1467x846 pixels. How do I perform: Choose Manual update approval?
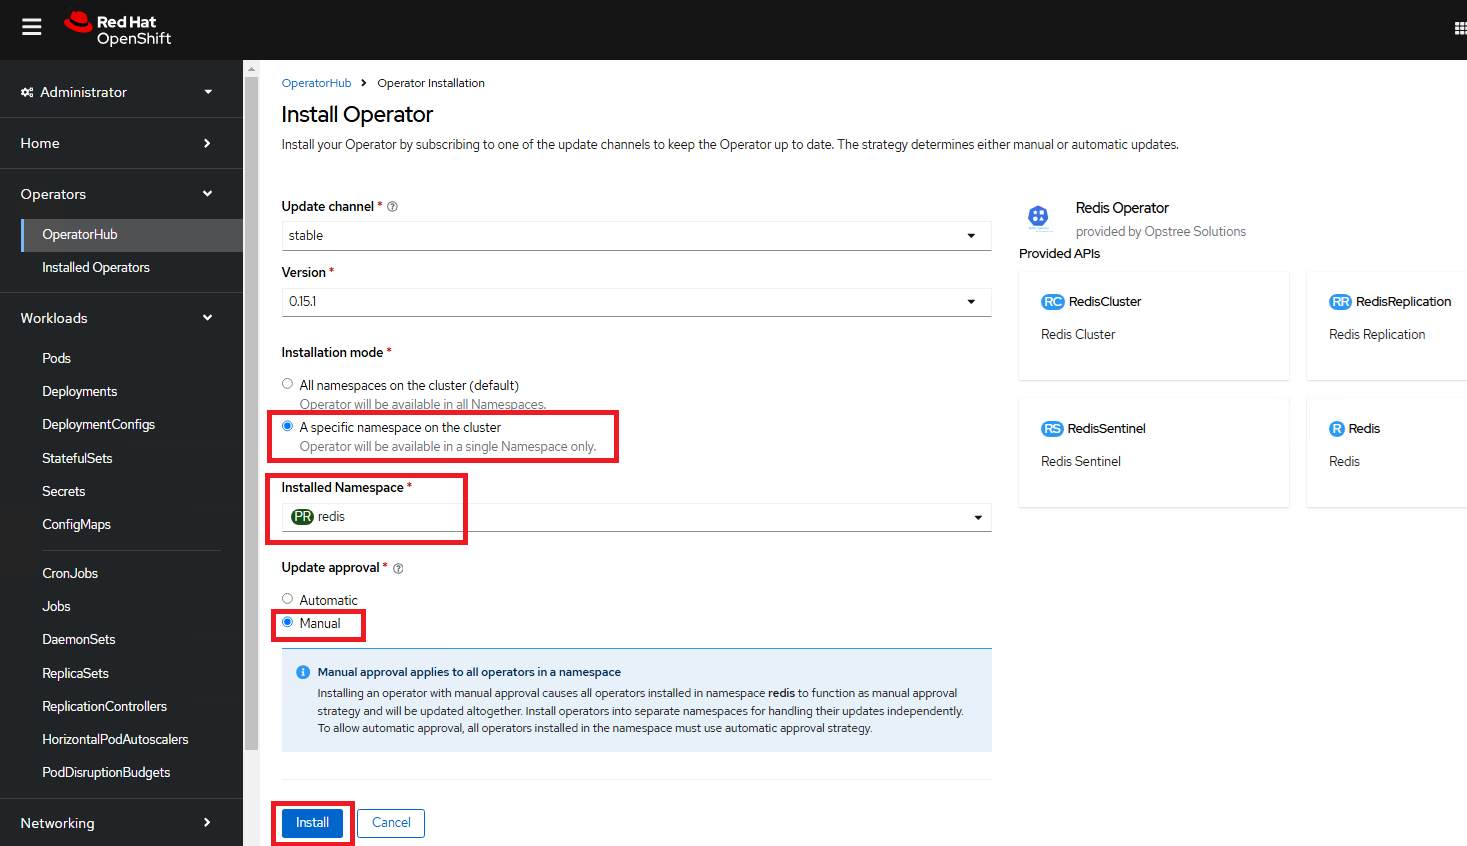(288, 622)
